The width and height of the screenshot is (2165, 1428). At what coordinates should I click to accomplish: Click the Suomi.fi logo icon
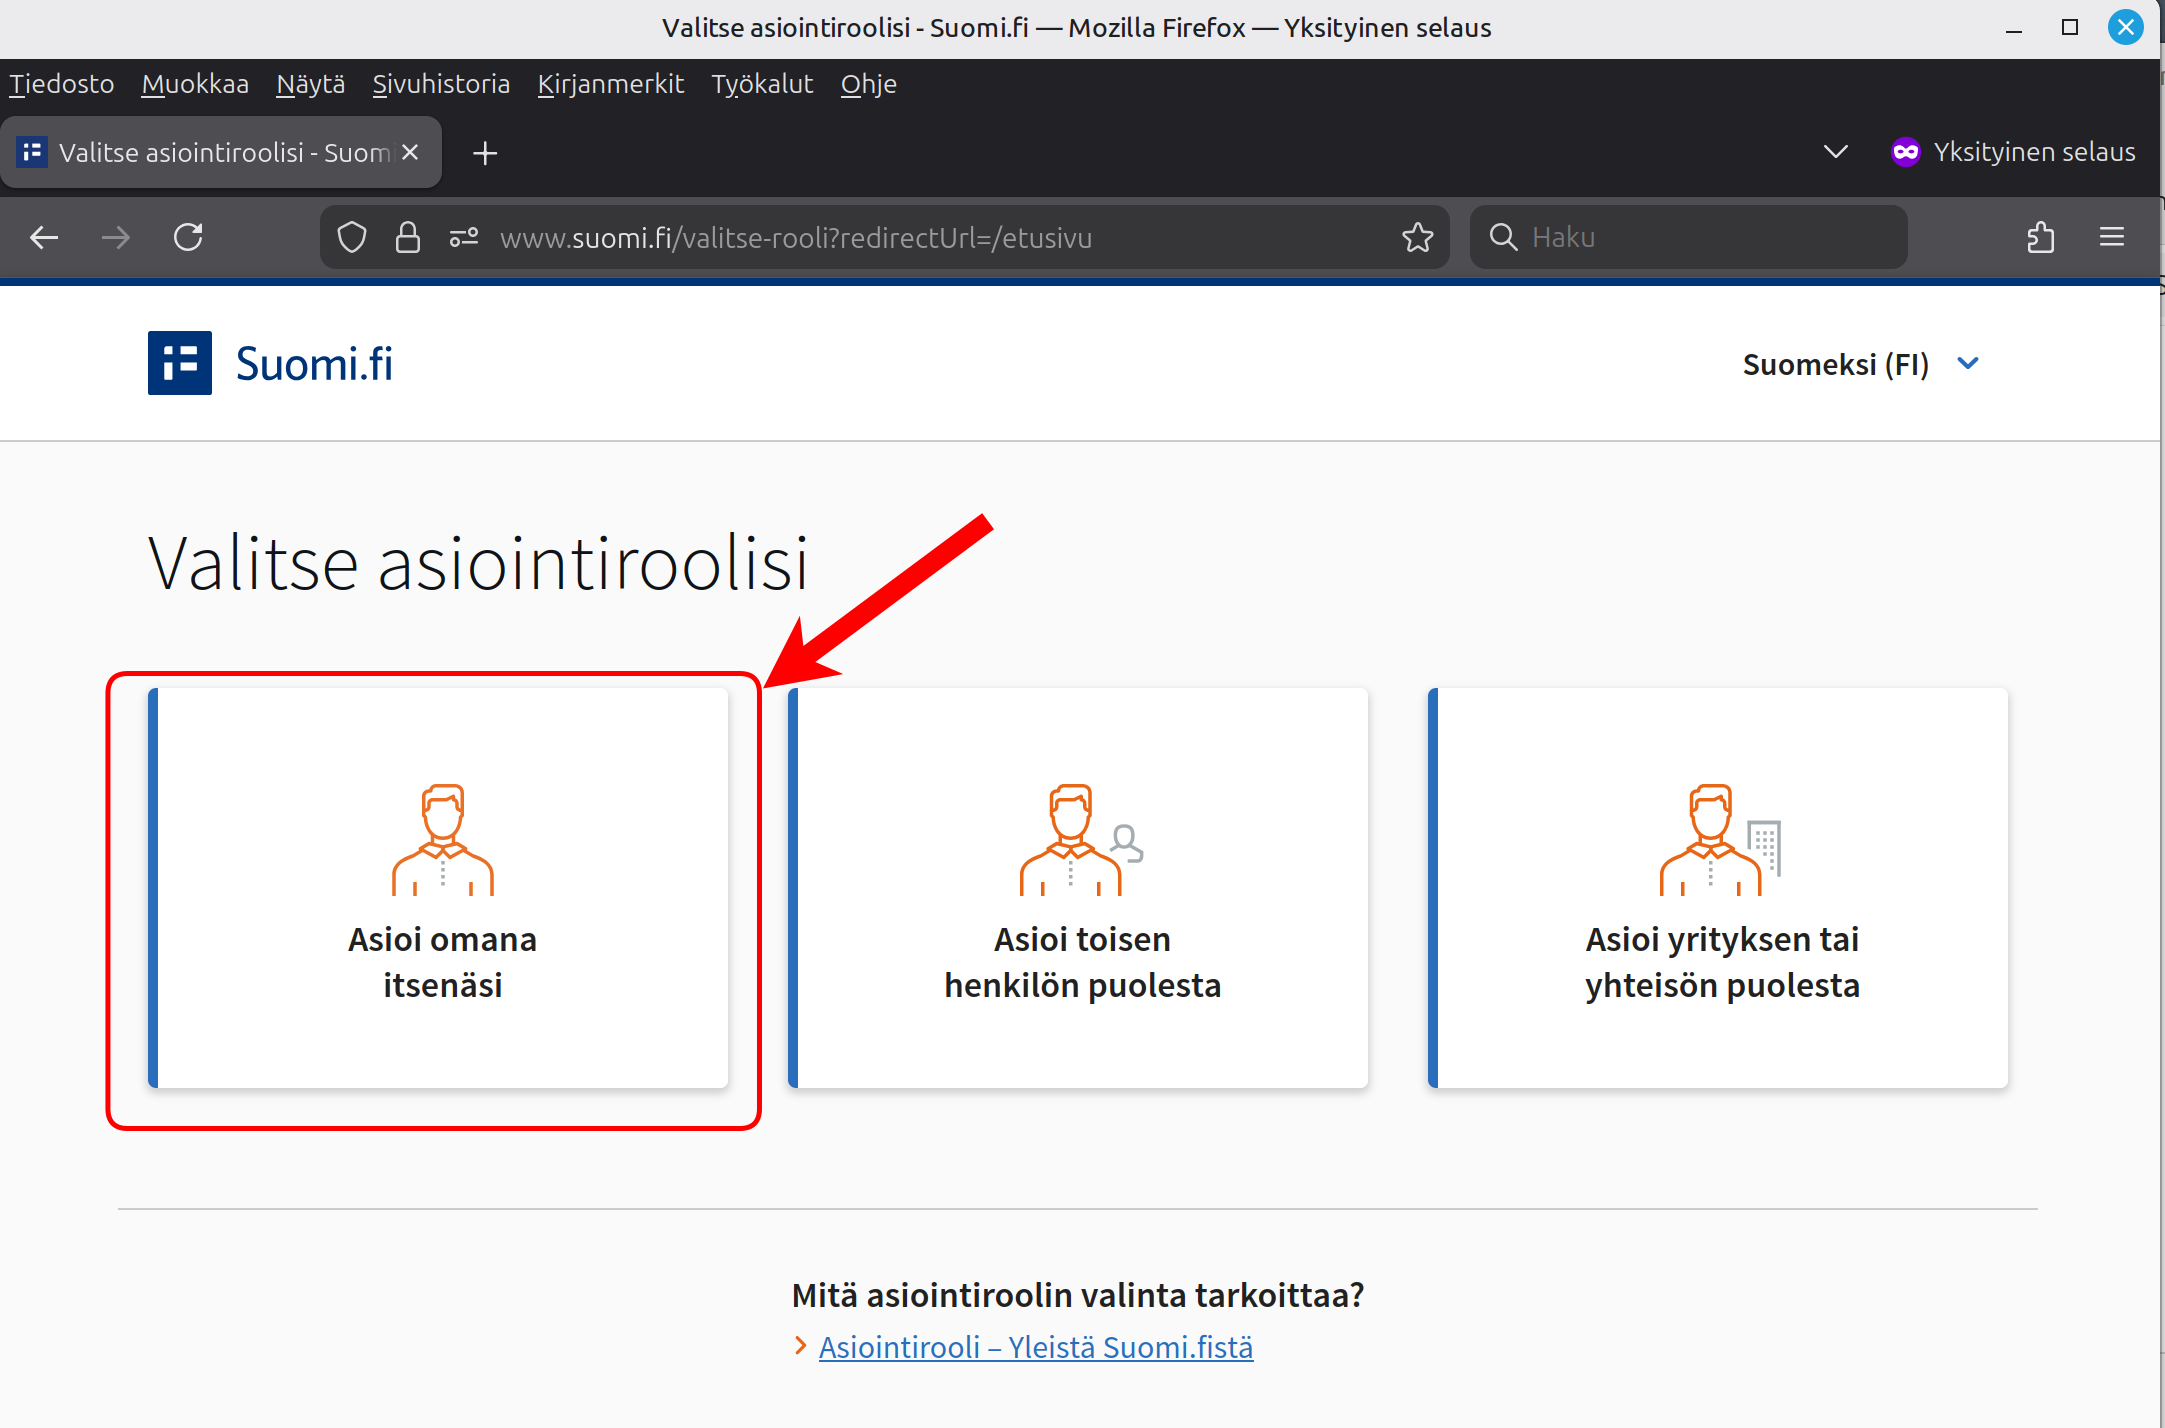point(180,363)
